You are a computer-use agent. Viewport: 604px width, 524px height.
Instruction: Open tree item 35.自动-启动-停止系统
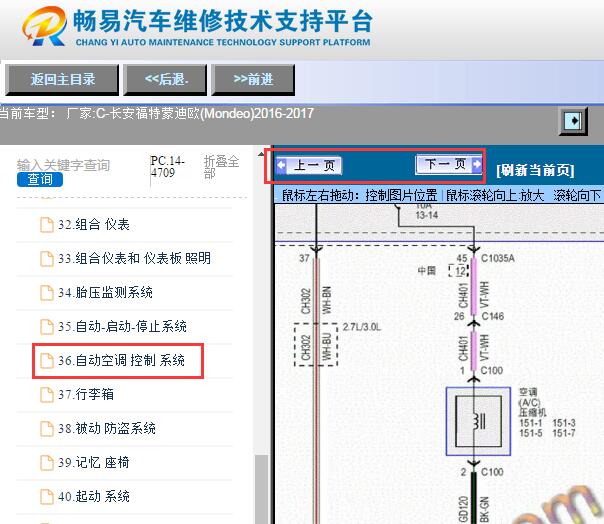point(122,327)
